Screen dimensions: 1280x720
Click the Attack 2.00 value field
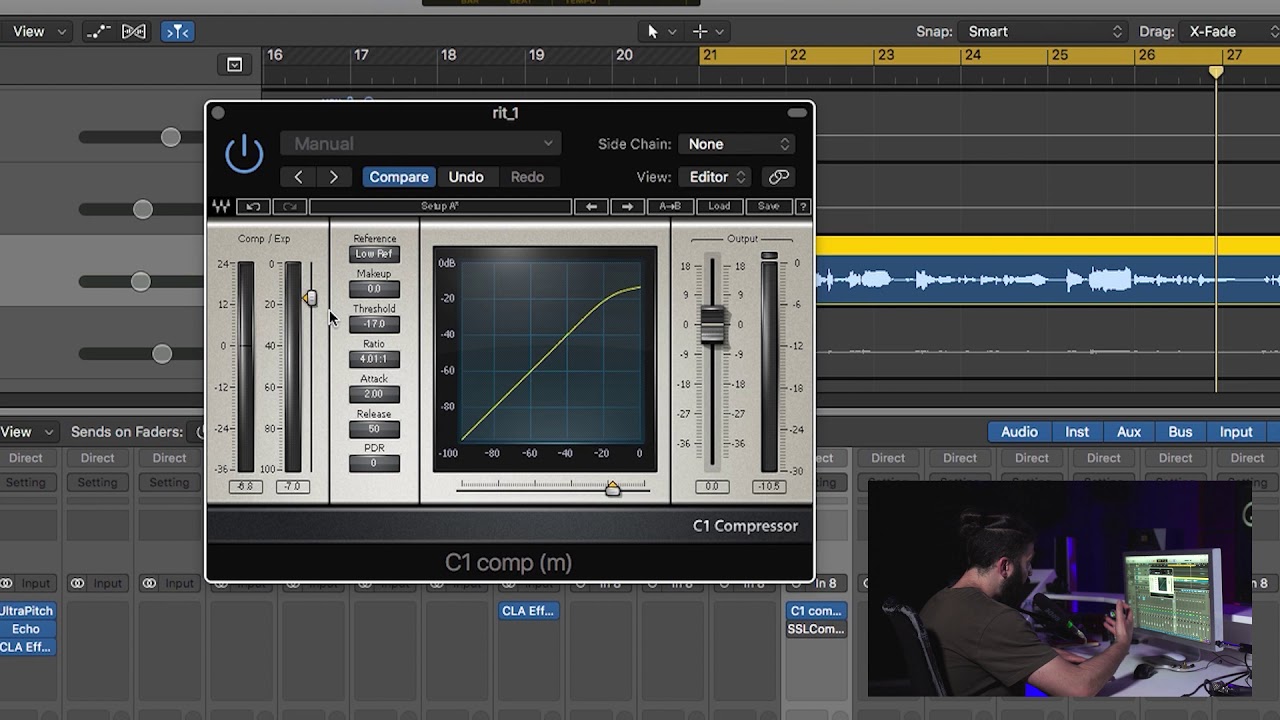(x=374, y=394)
